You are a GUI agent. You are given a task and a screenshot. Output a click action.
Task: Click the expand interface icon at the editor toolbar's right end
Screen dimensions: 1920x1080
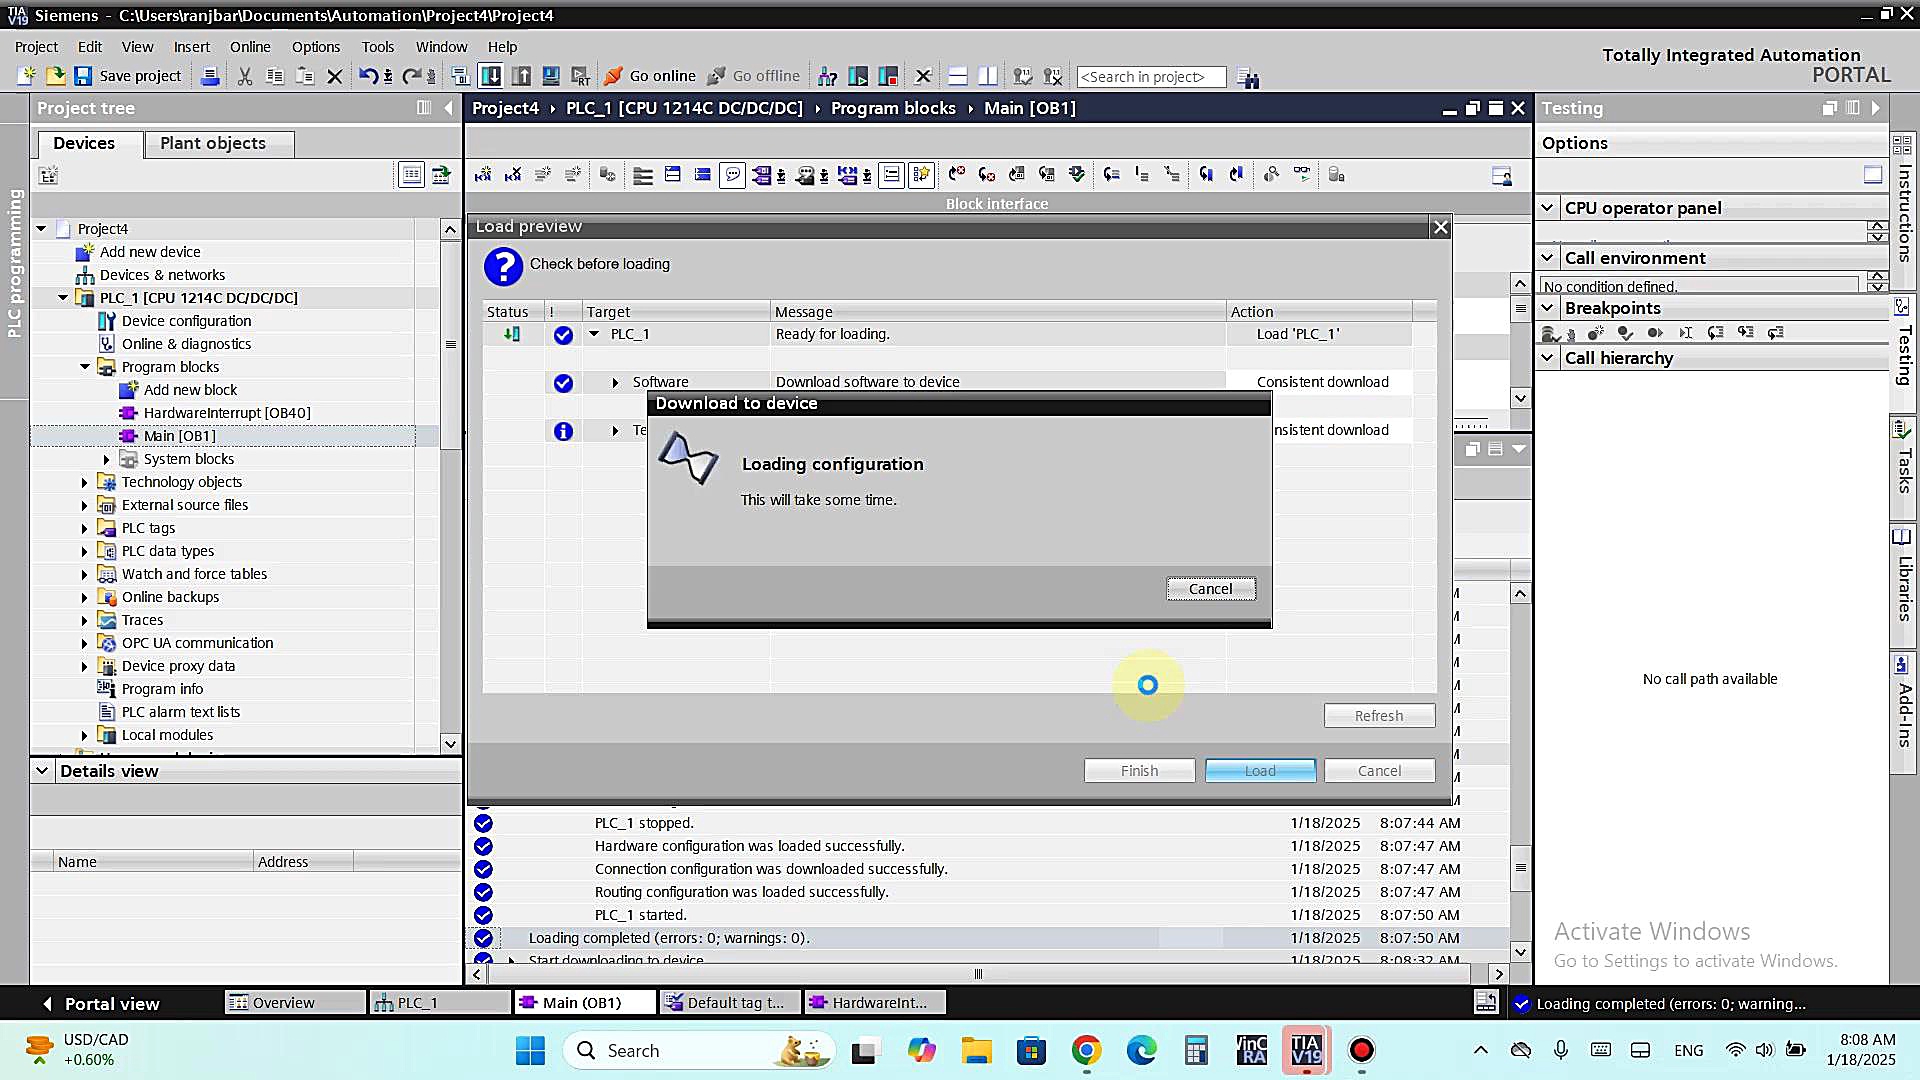pos(1501,176)
